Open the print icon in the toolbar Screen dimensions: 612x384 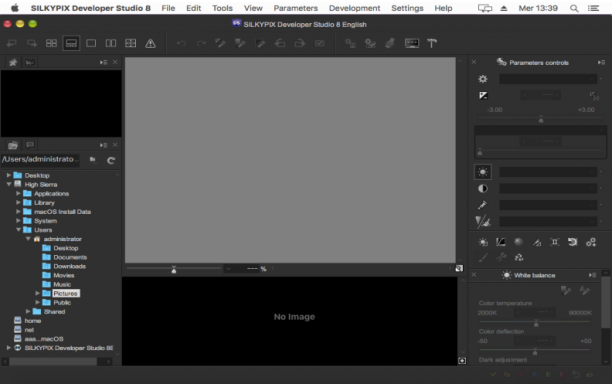tap(390, 43)
